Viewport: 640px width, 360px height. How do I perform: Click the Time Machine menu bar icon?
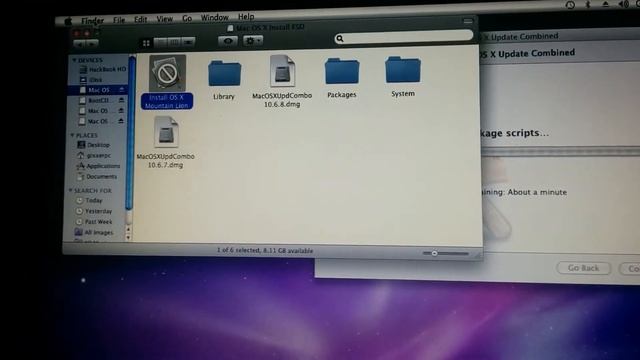pyautogui.click(x=570, y=4)
